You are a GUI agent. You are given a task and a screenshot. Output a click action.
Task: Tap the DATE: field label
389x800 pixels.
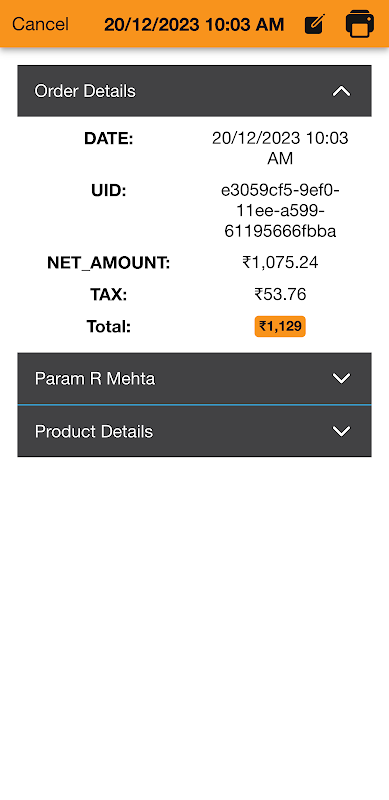(x=109, y=138)
